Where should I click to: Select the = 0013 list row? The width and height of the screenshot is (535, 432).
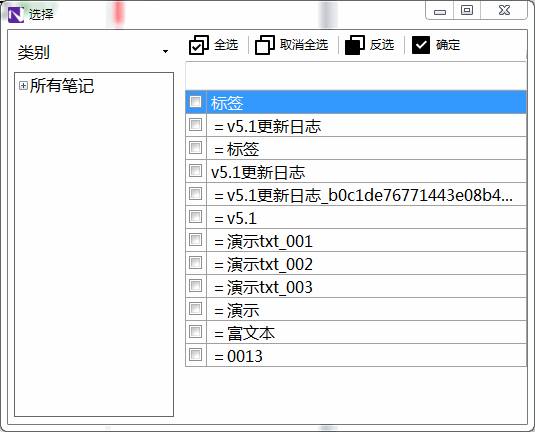[x=366, y=355]
